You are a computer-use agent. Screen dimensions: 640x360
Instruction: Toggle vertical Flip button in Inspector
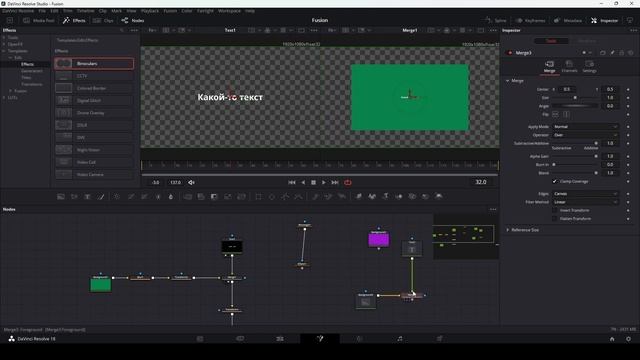[566, 114]
